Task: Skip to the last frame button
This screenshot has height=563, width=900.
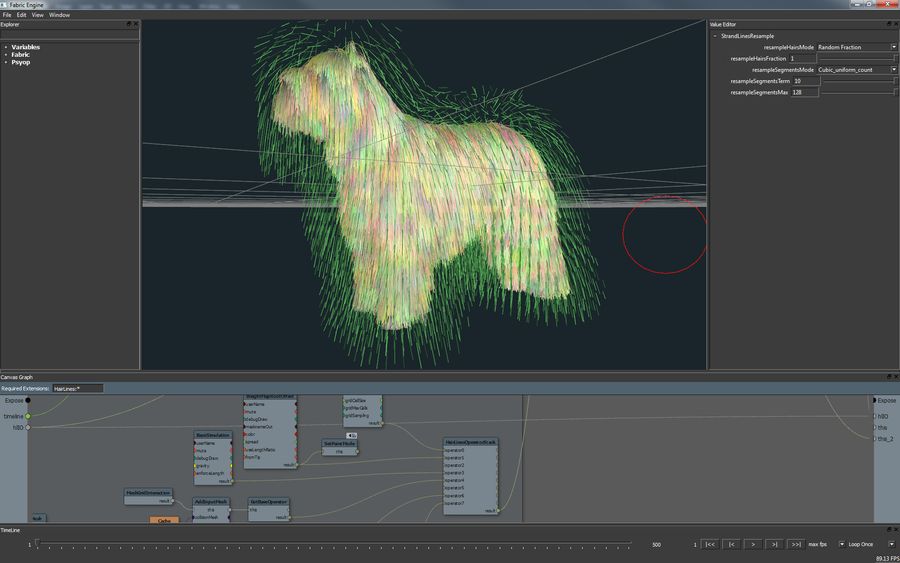Action: (x=795, y=544)
